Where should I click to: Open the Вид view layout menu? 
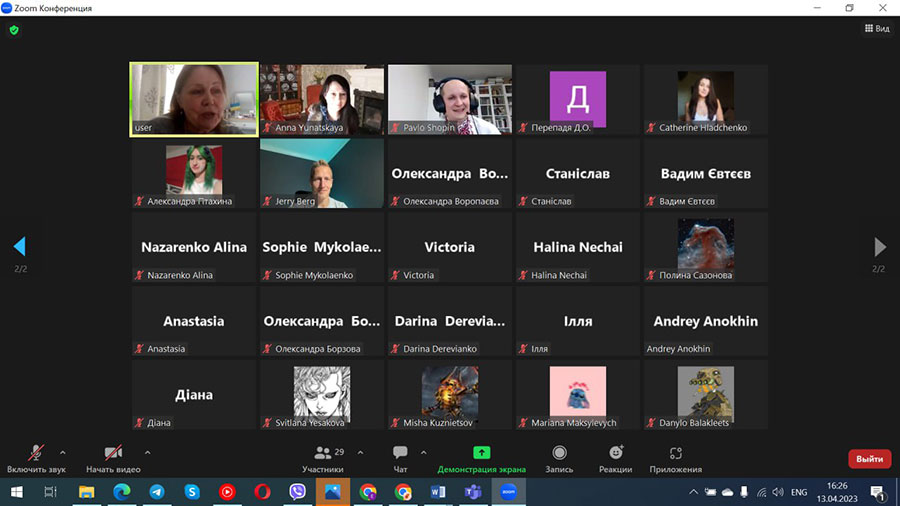pyautogui.click(x=876, y=29)
